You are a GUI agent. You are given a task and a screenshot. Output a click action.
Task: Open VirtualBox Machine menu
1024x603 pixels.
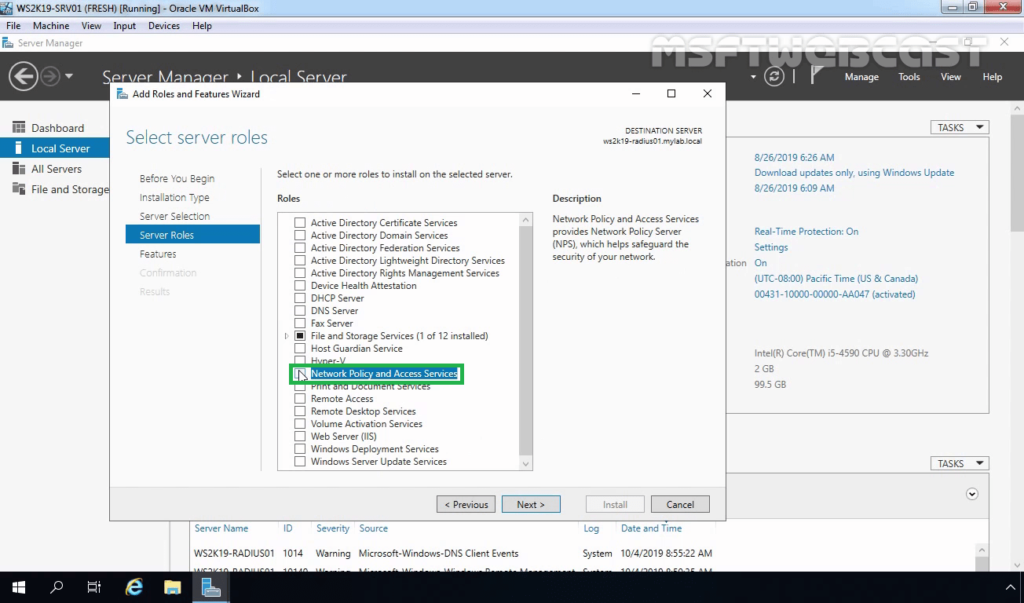pos(51,25)
